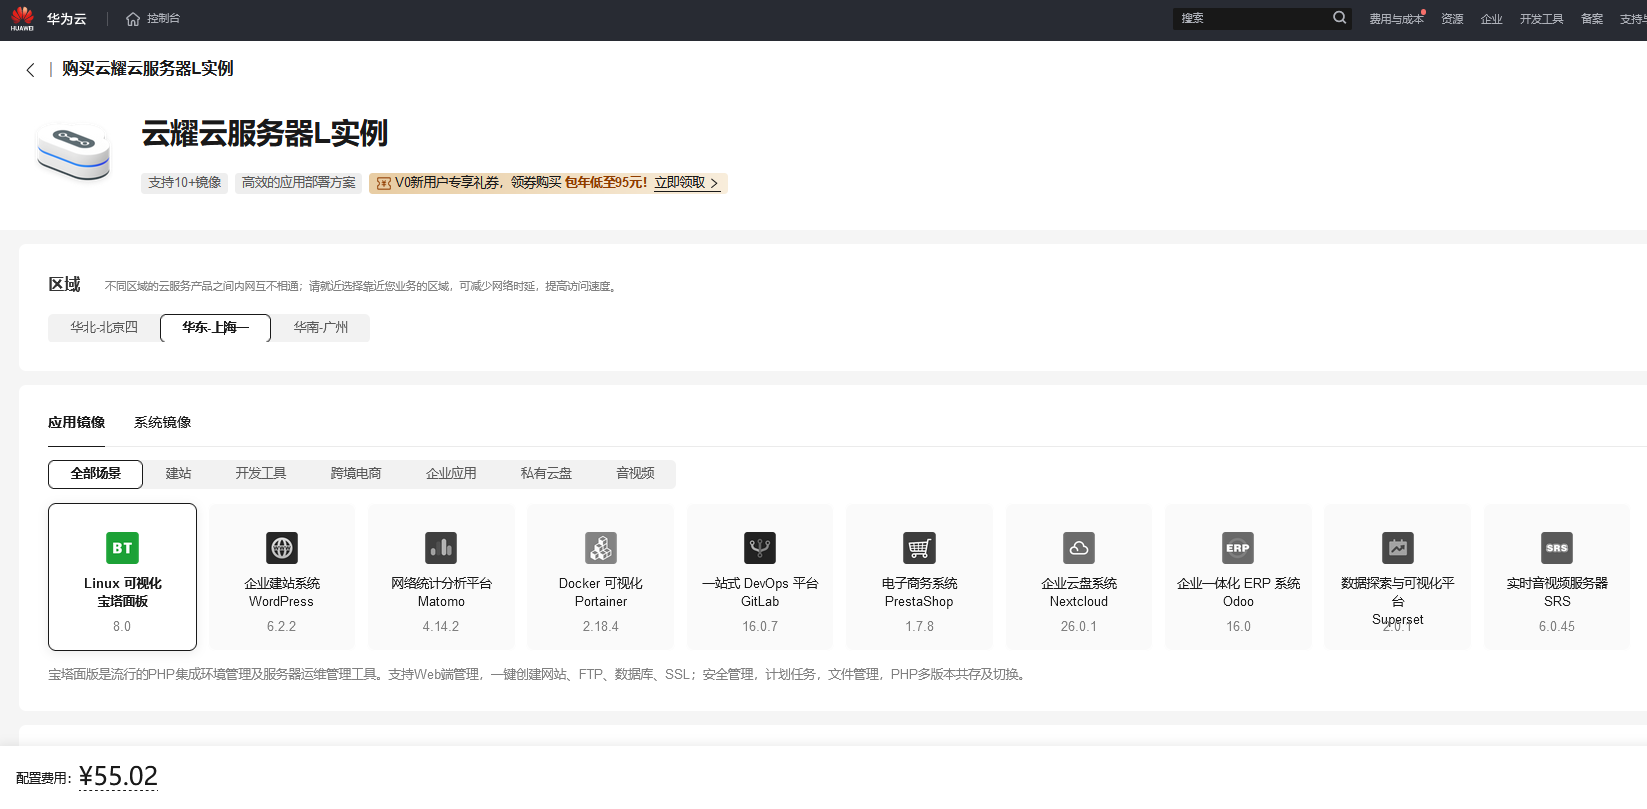Image resolution: width=1647 pixels, height=809 pixels.
Task: Choose region 华北-北京四
Action: [x=104, y=328]
